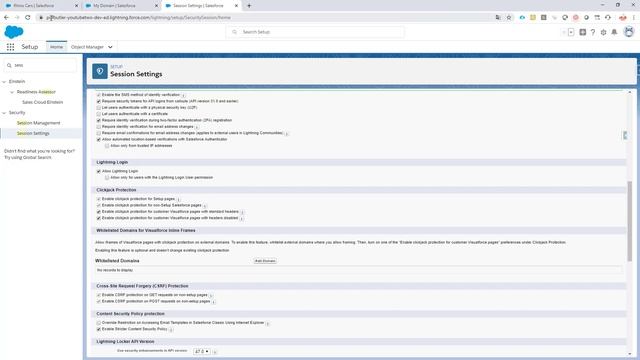The height and width of the screenshot is (360, 640).
Task: Show info for Enable Stricter Content Security Policy
Action: (171, 329)
